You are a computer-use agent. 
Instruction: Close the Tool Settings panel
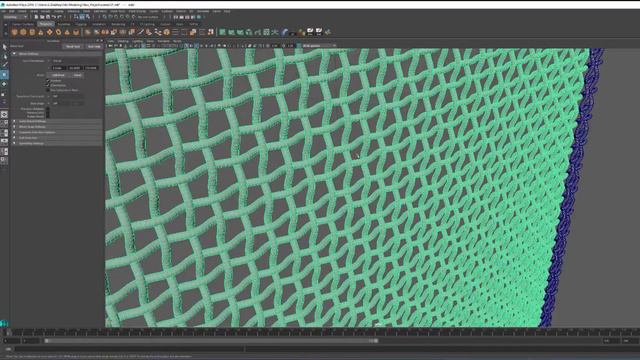(102, 41)
